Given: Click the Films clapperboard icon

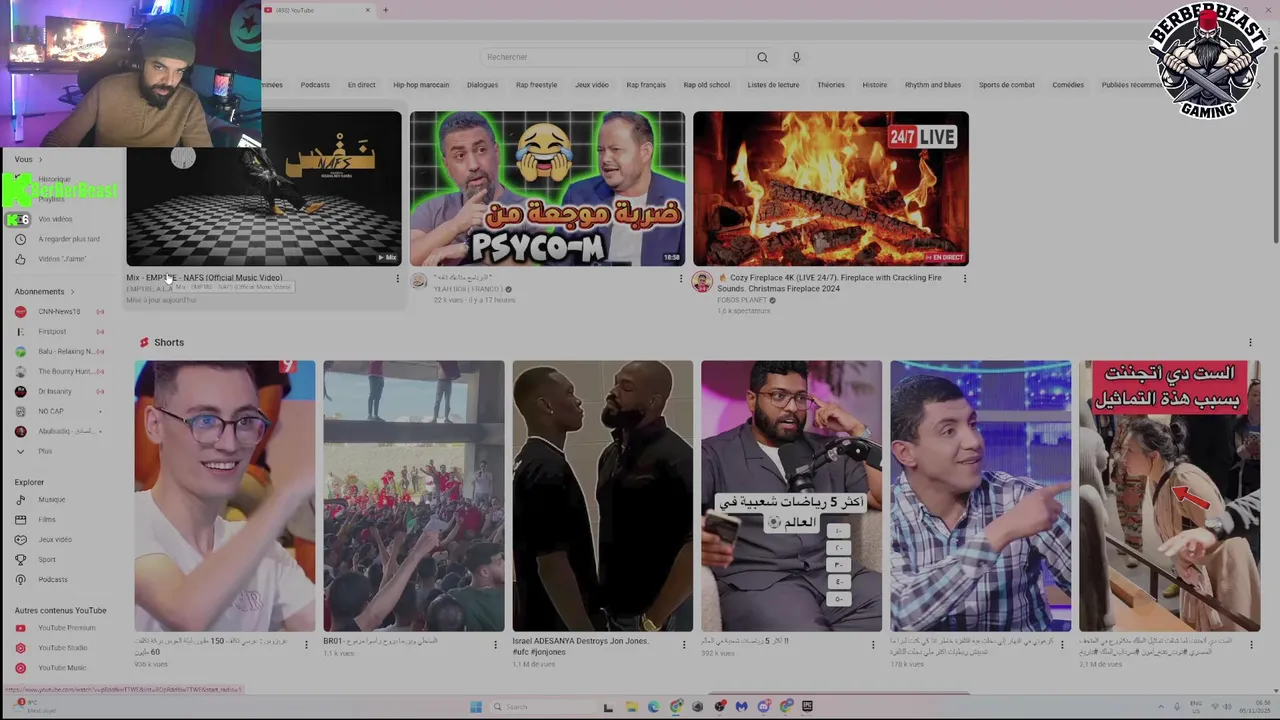Looking at the screenshot, I should point(20,519).
